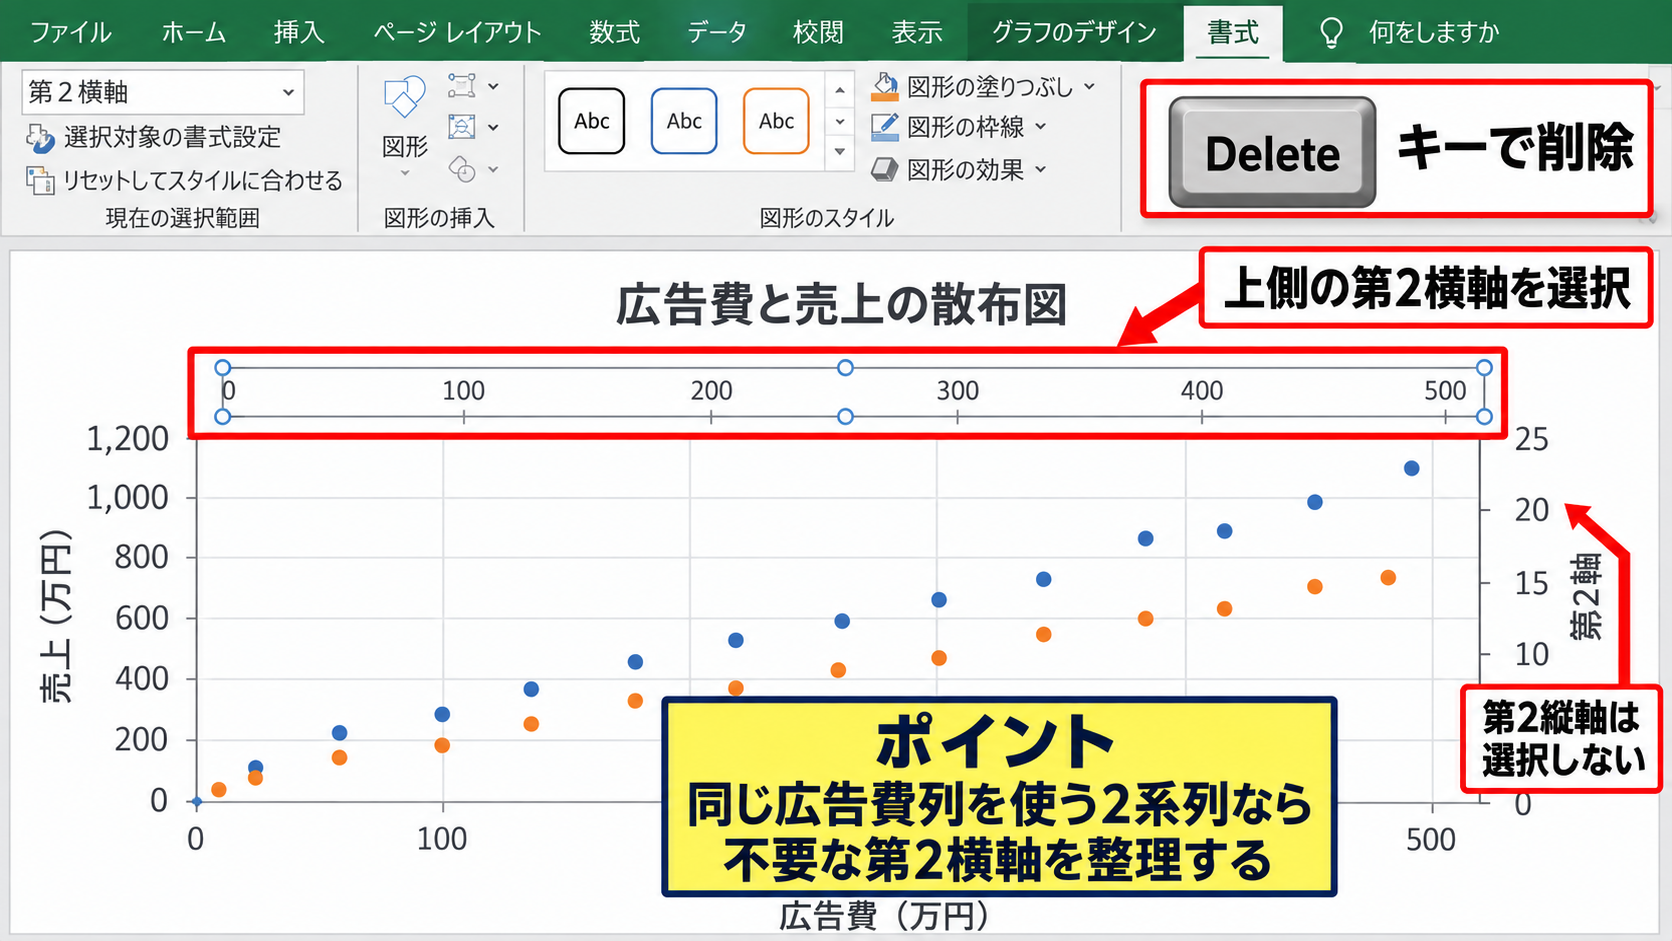
Task: Apply the blue outline Abc shape style
Action: [684, 121]
